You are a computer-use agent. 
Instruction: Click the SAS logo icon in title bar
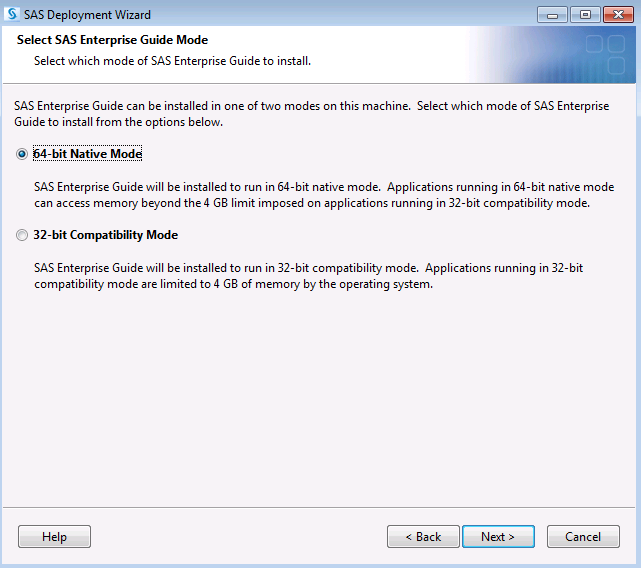click(12, 14)
